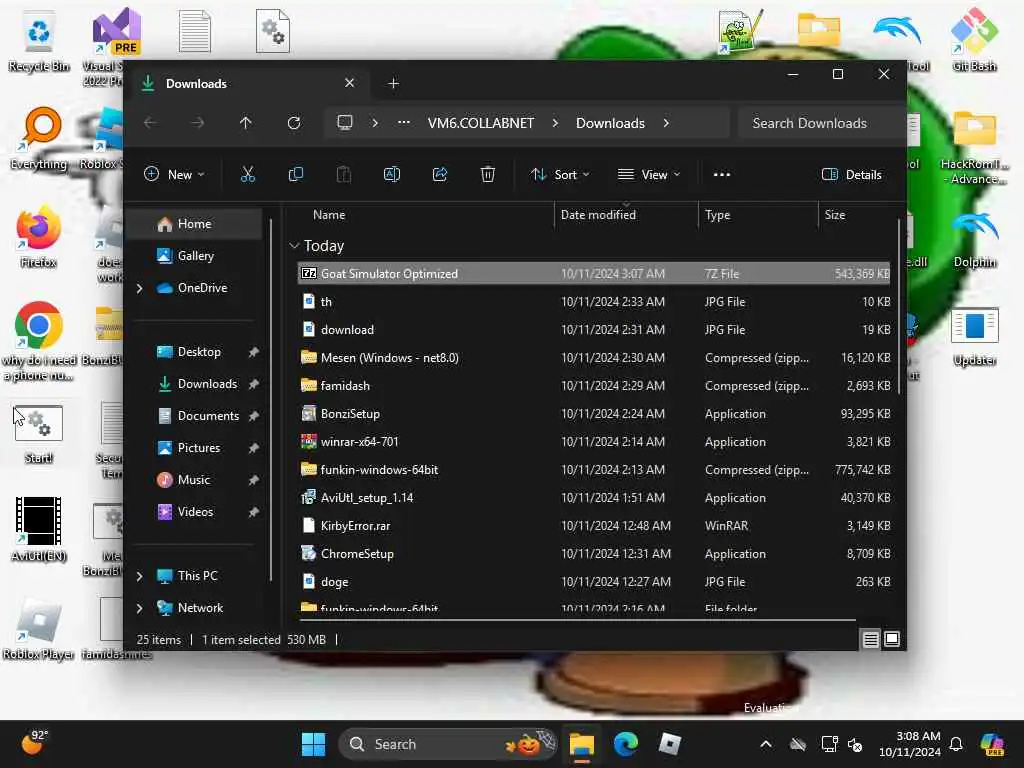Select the Dolphin desktop icon
This screenshot has height=768, width=1024.
[x=974, y=240]
